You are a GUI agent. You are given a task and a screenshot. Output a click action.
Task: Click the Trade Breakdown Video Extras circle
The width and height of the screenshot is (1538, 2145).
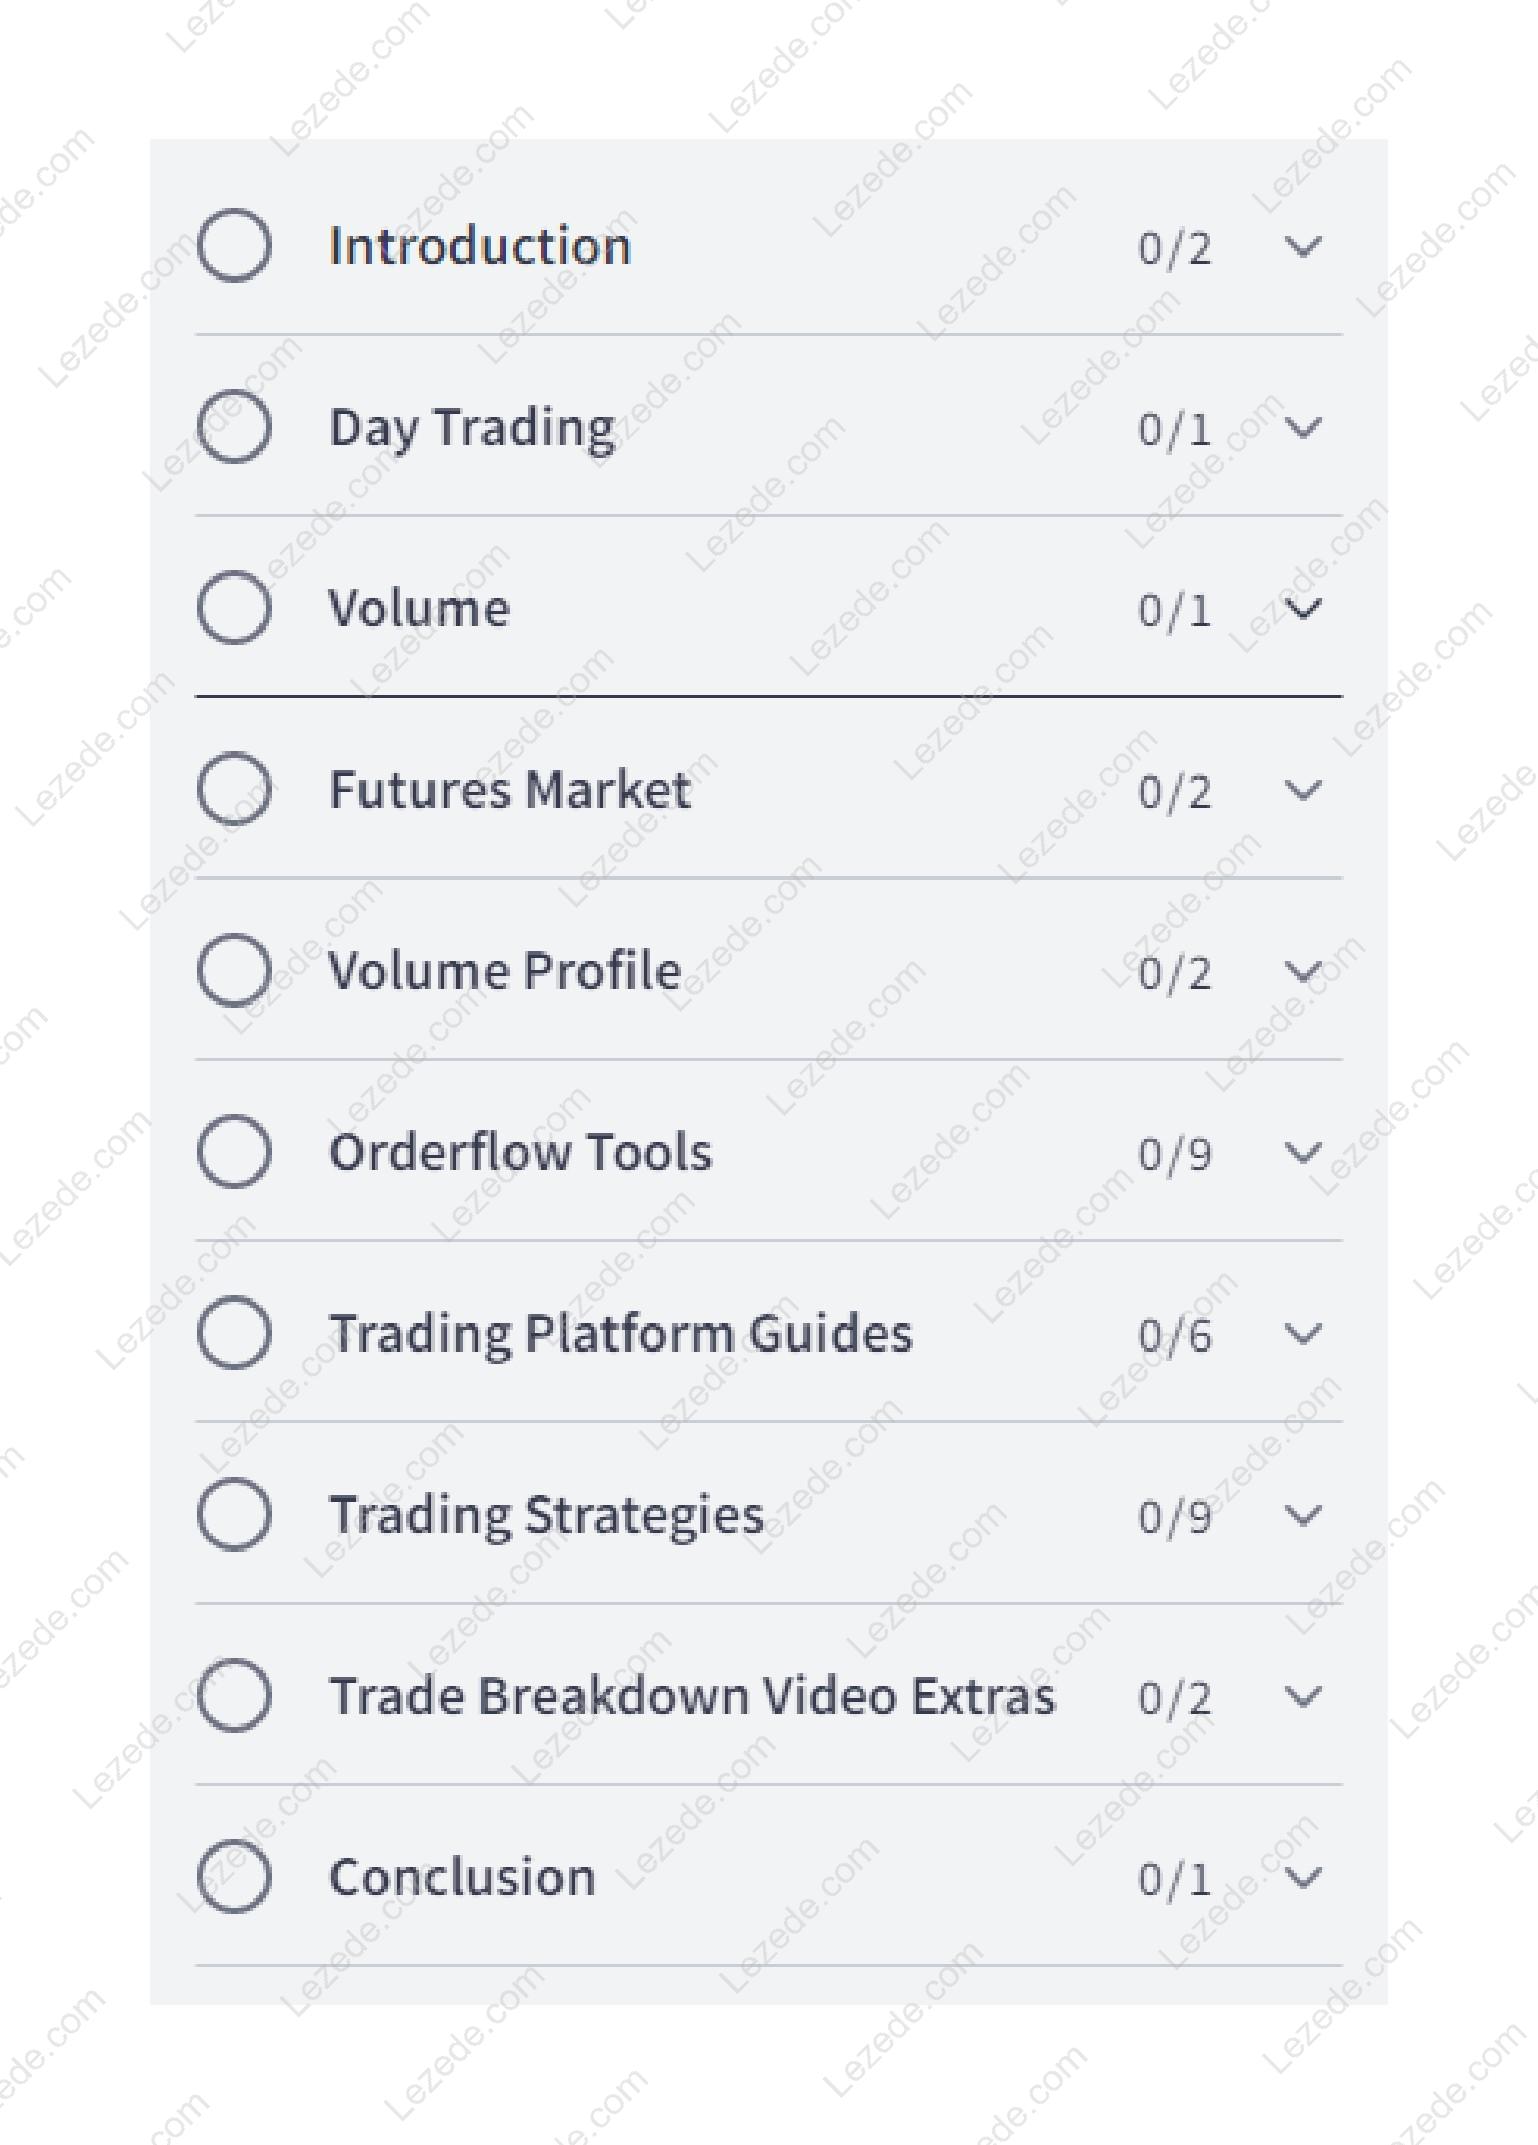234,1695
